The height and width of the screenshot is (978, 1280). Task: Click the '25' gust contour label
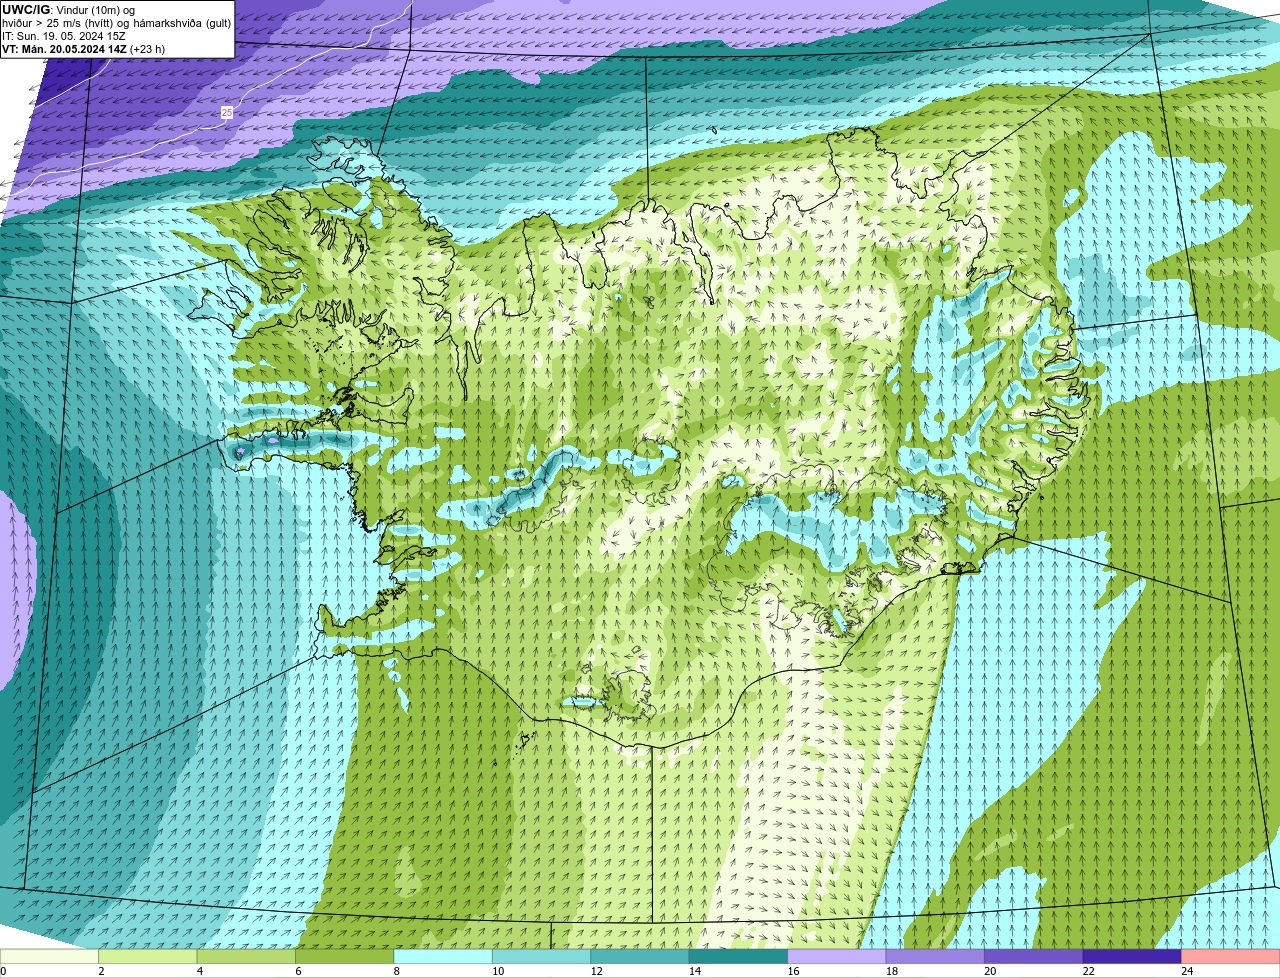[227, 113]
